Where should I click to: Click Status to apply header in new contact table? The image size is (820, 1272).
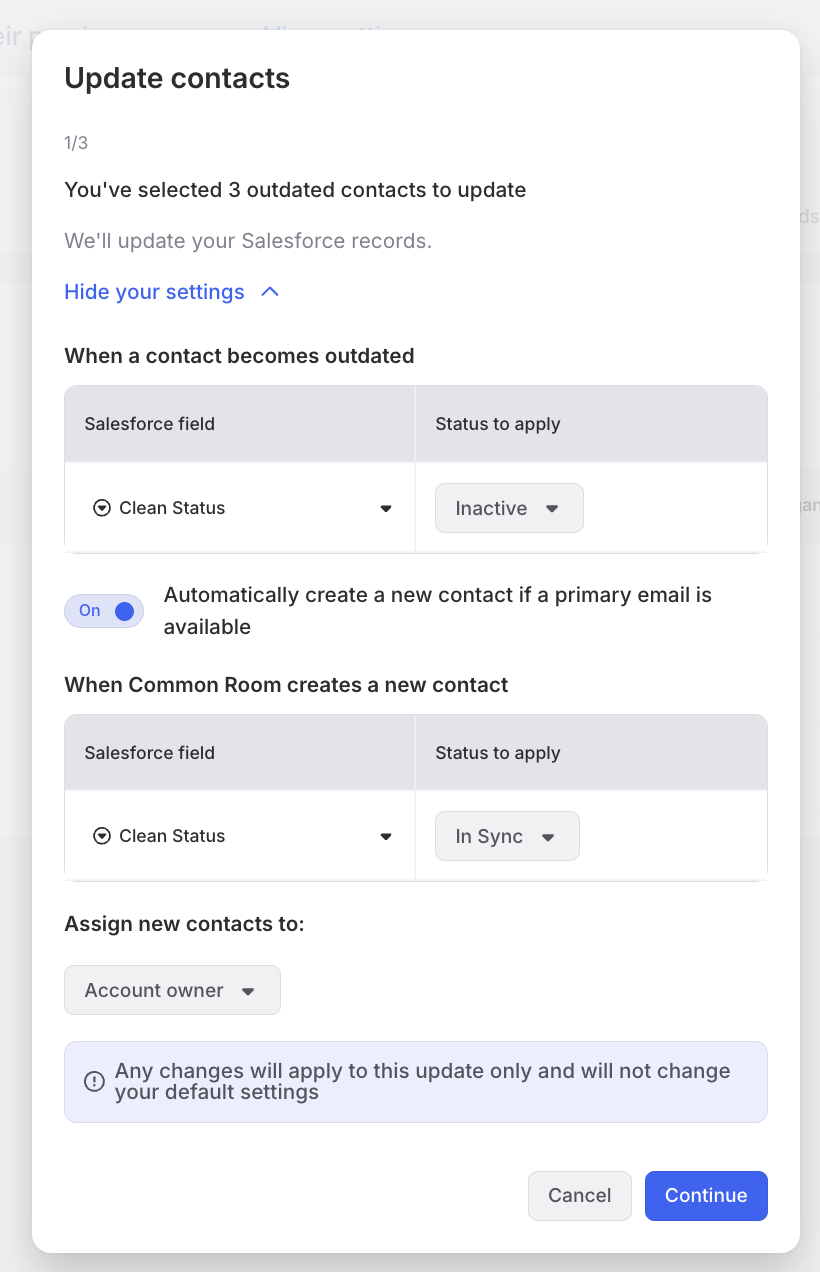[x=498, y=753]
